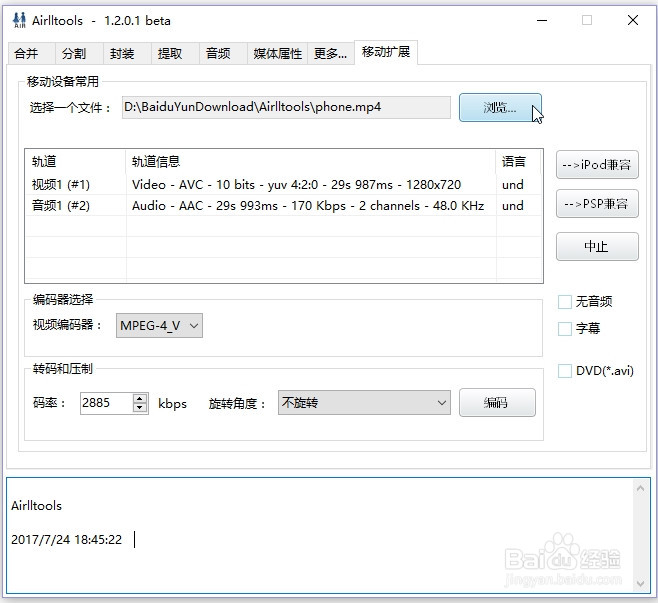Close the Airlltools window
Viewport: 658px width, 603px height.
pyautogui.click(x=633, y=20)
